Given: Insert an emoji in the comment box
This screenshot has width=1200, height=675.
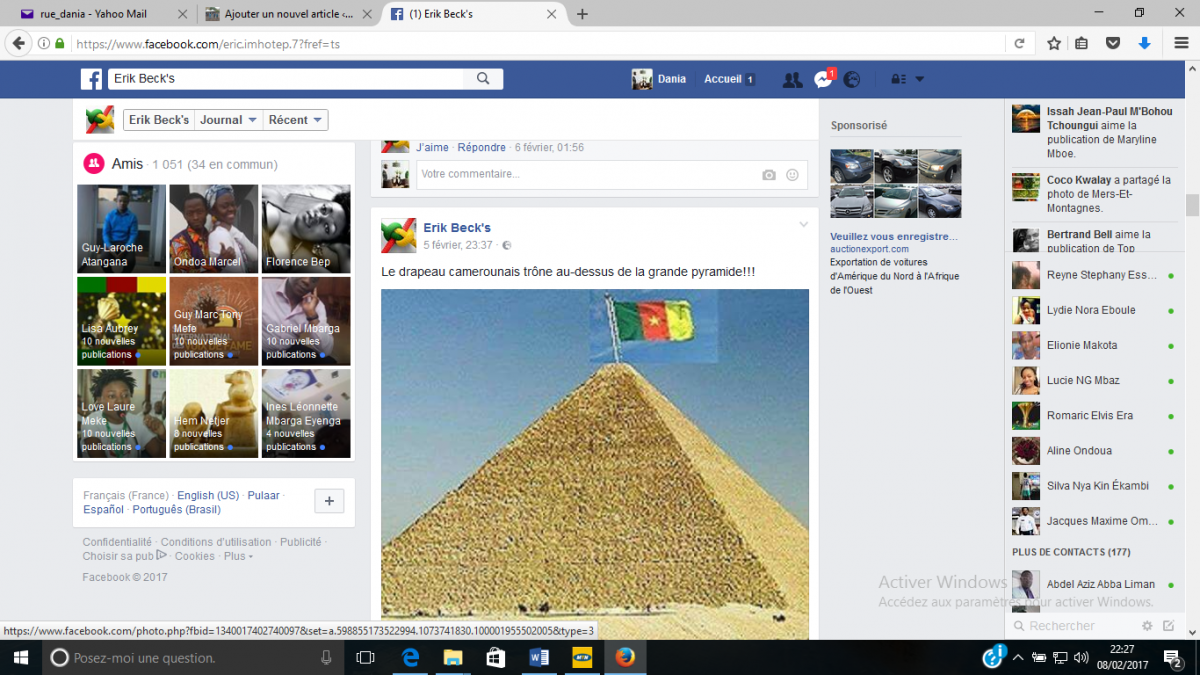Looking at the screenshot, I should click(x=792, y=175).
